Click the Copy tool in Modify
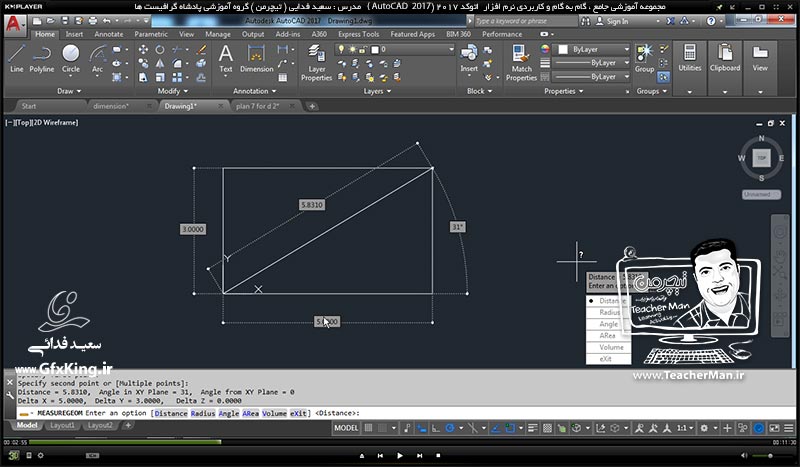Viewport: 800px width, 467px height. (x=143, y=63)
